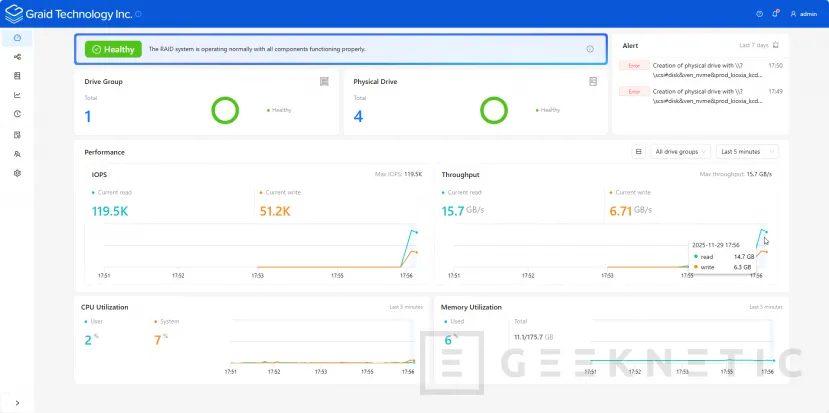Click the Physical Drive details icon
The width and height of the screenshot is (829, 413).
593,81
